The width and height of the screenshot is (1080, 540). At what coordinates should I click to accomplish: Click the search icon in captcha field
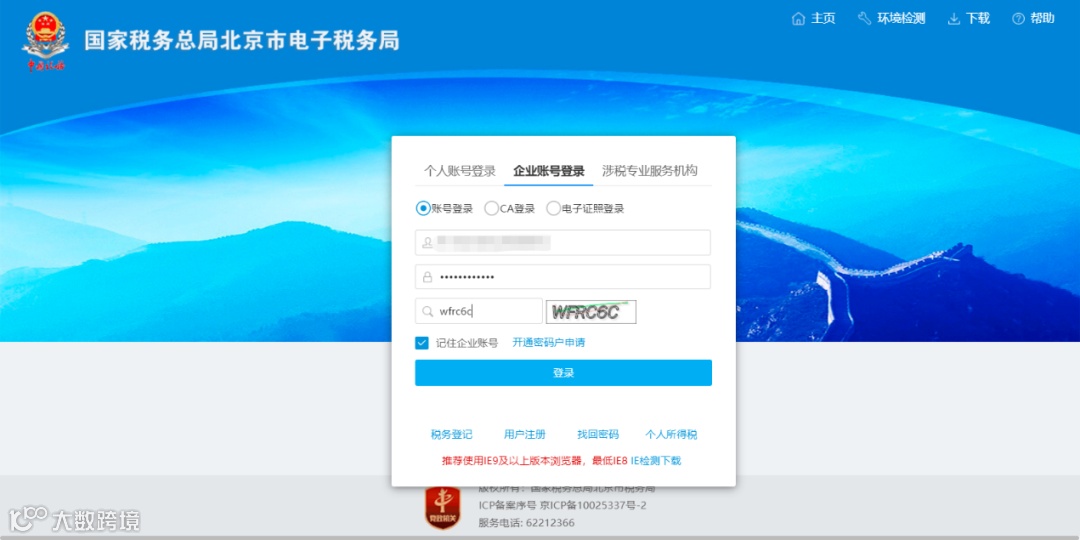[x=428, y=311]
